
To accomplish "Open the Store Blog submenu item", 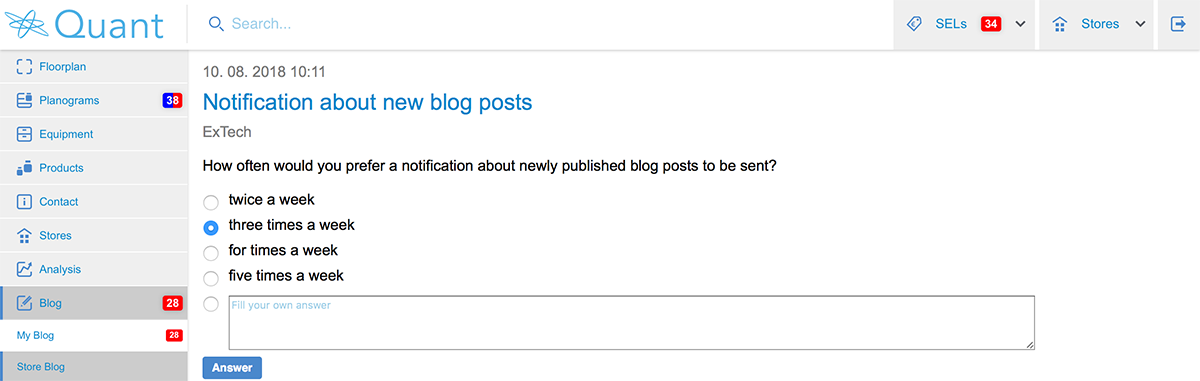I will [x=94, y=367].
